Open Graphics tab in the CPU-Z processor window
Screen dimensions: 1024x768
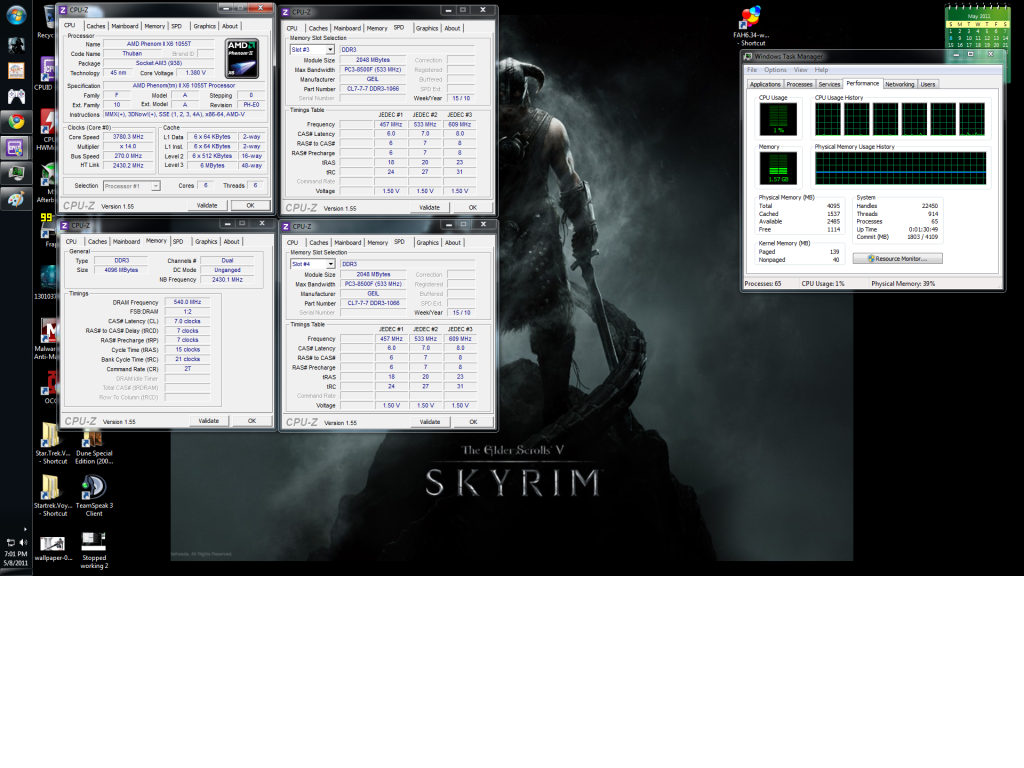(204, 26)
